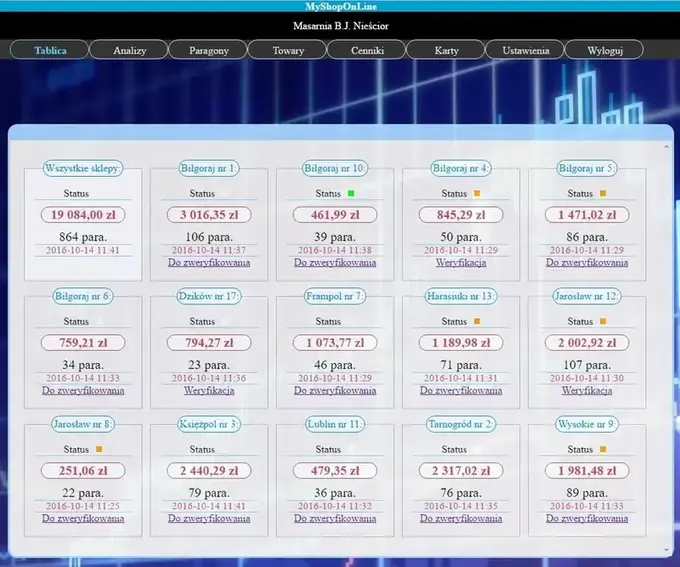Click the amount 1 471,02 zł
The height and width of the screenshot is (567, 680).
point(587,215)
